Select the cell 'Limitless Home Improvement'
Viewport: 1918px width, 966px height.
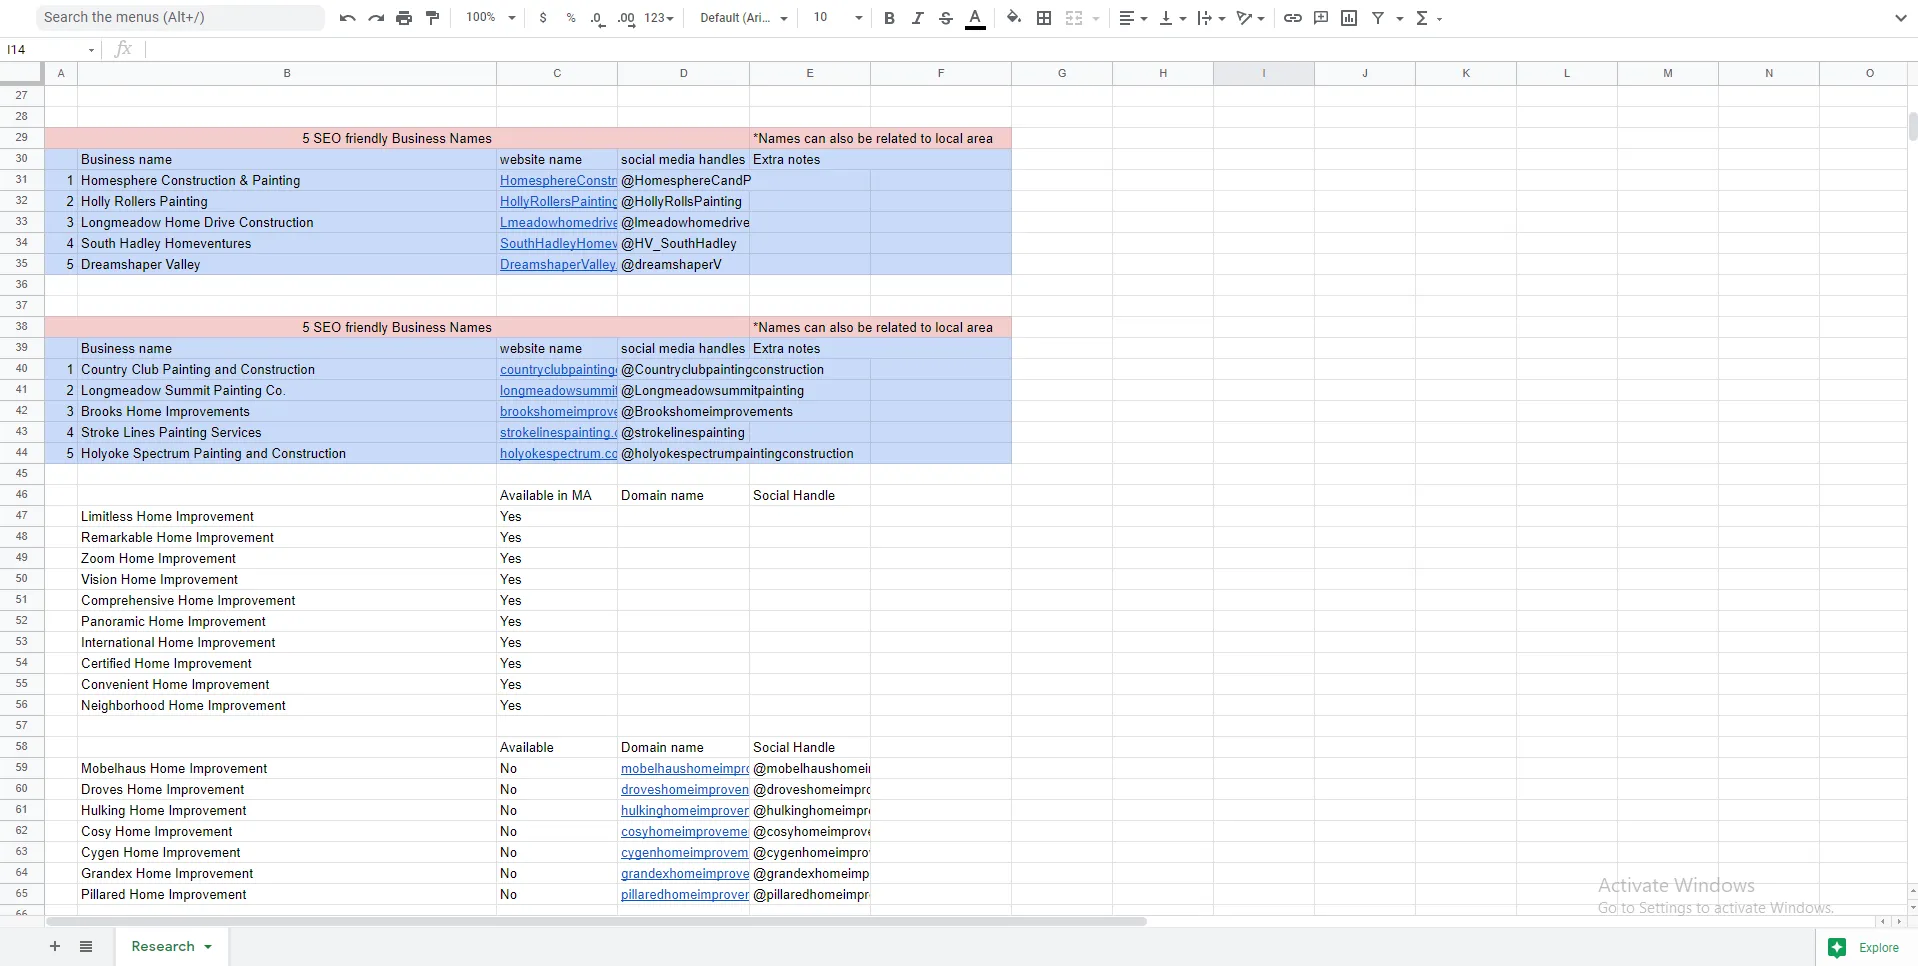click(287, 516)
